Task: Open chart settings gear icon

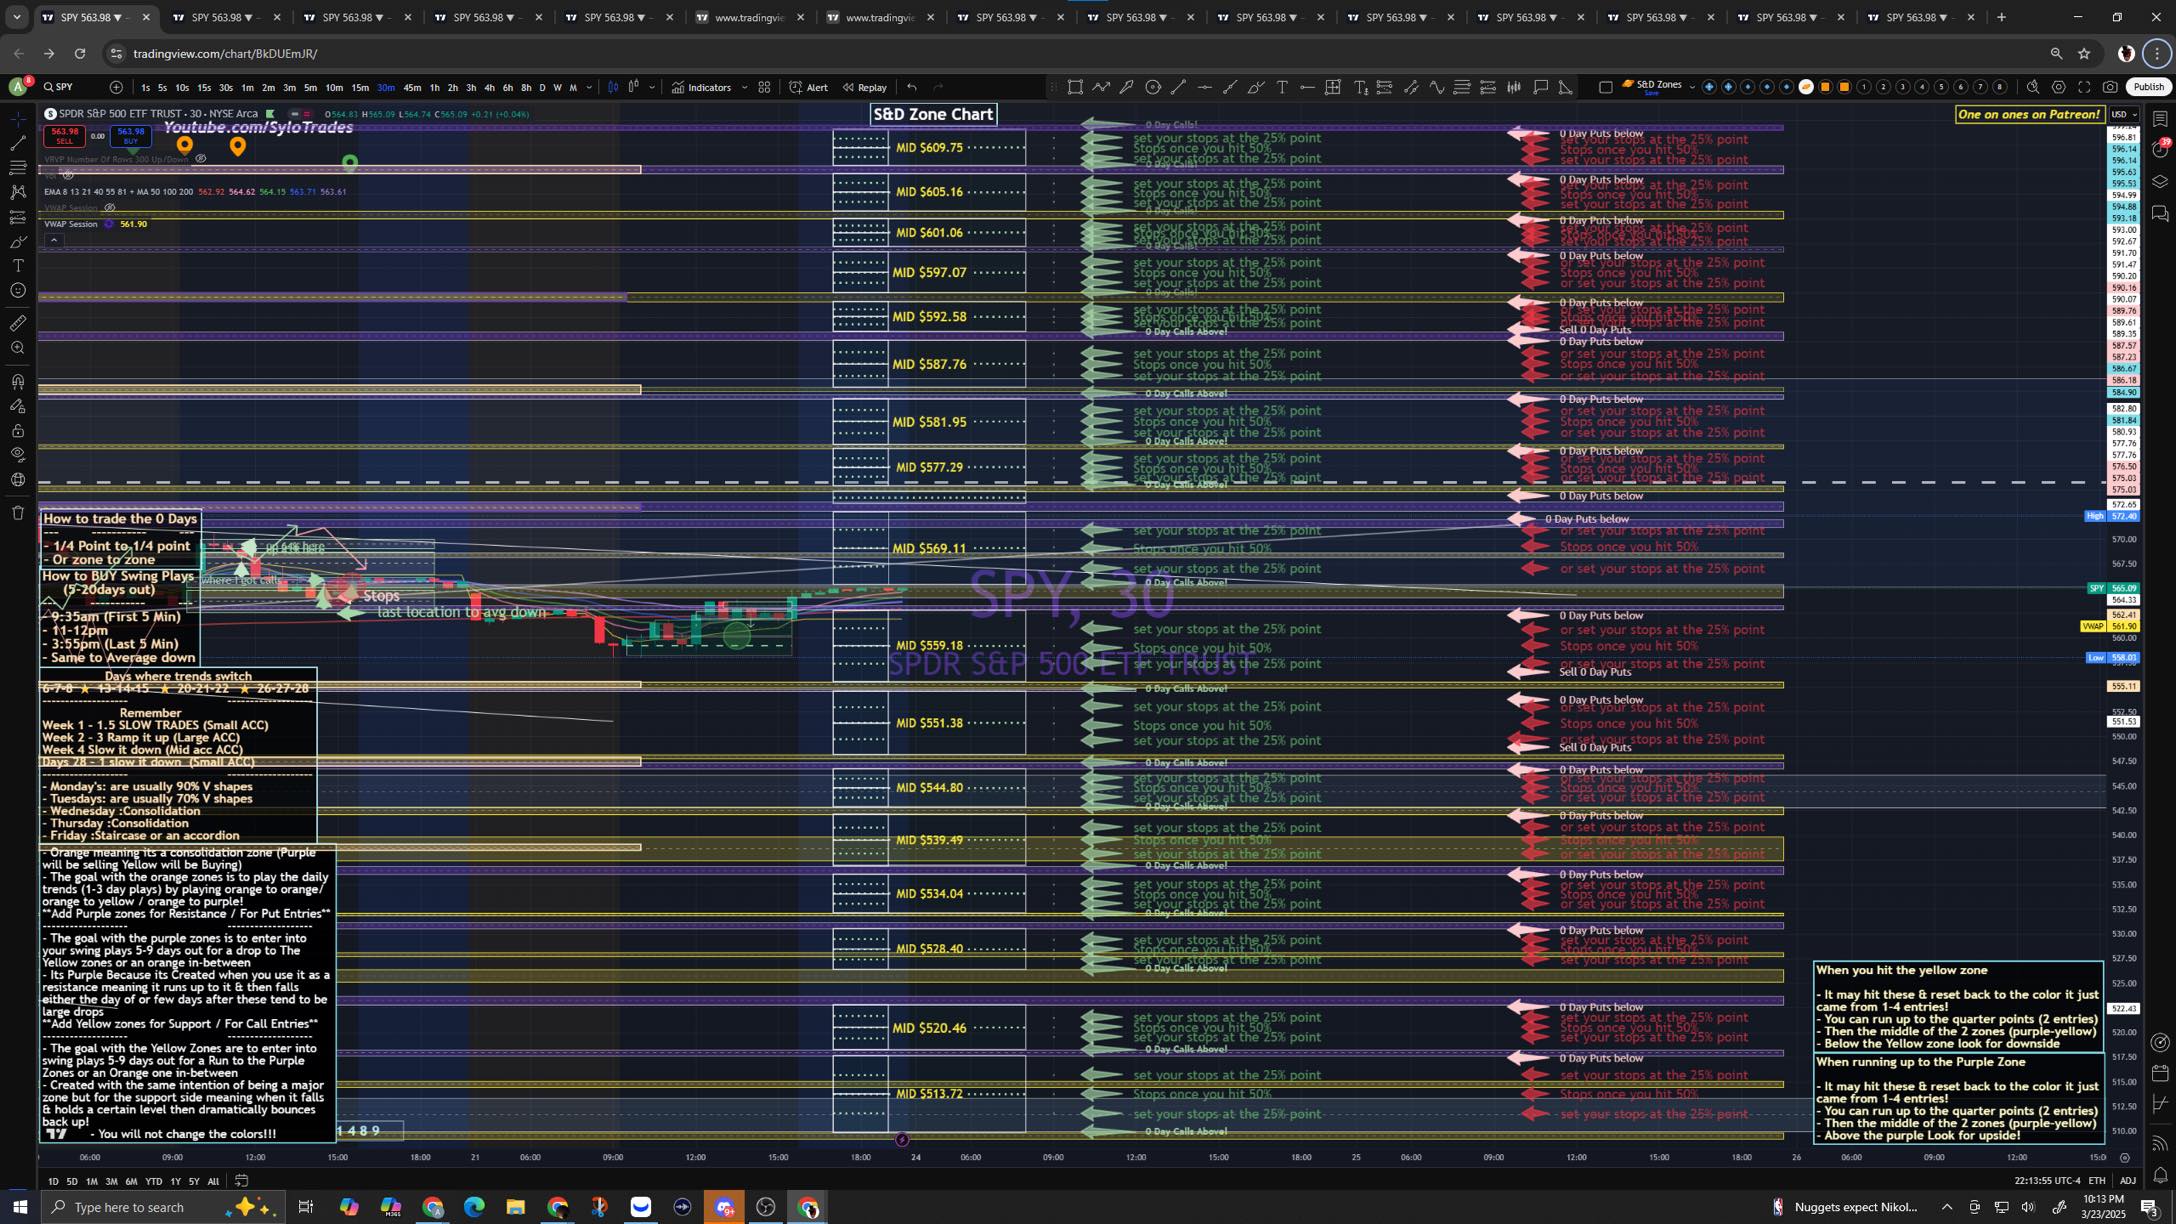Action: (x=2059, y=87)
